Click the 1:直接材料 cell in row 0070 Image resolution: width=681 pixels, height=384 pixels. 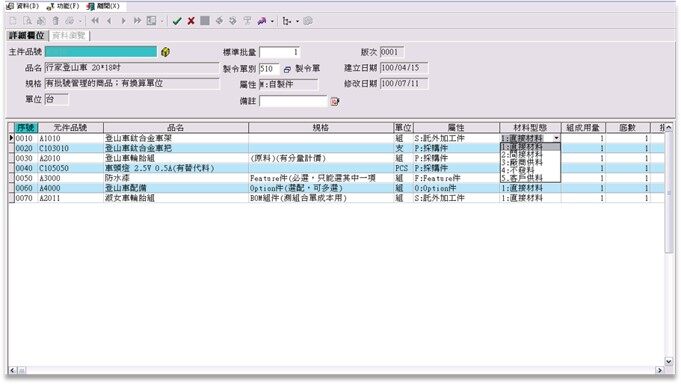pyautogui.click(x=530, y=198)
